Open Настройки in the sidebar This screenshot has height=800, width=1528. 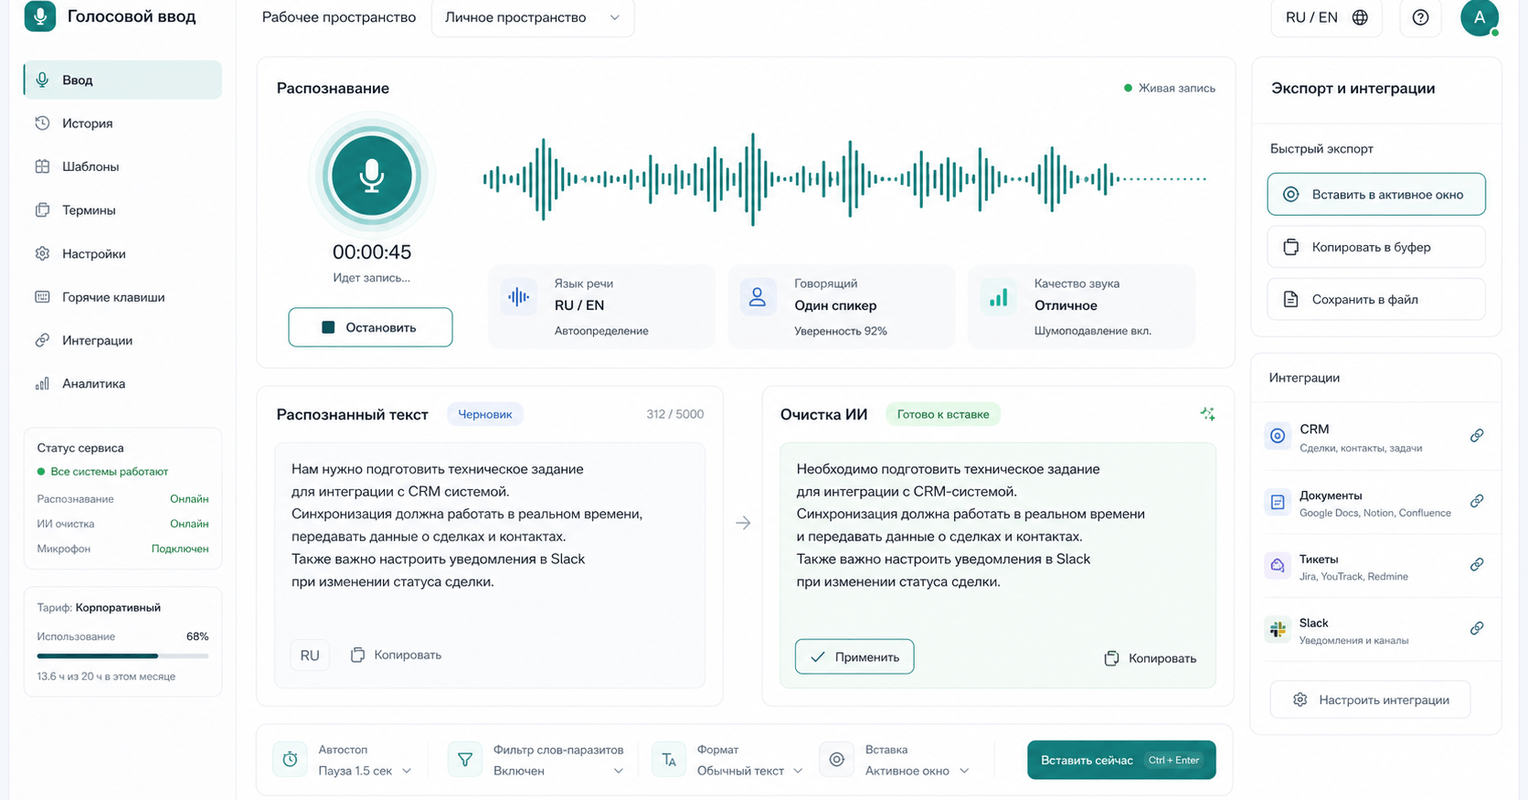[123, 253]
